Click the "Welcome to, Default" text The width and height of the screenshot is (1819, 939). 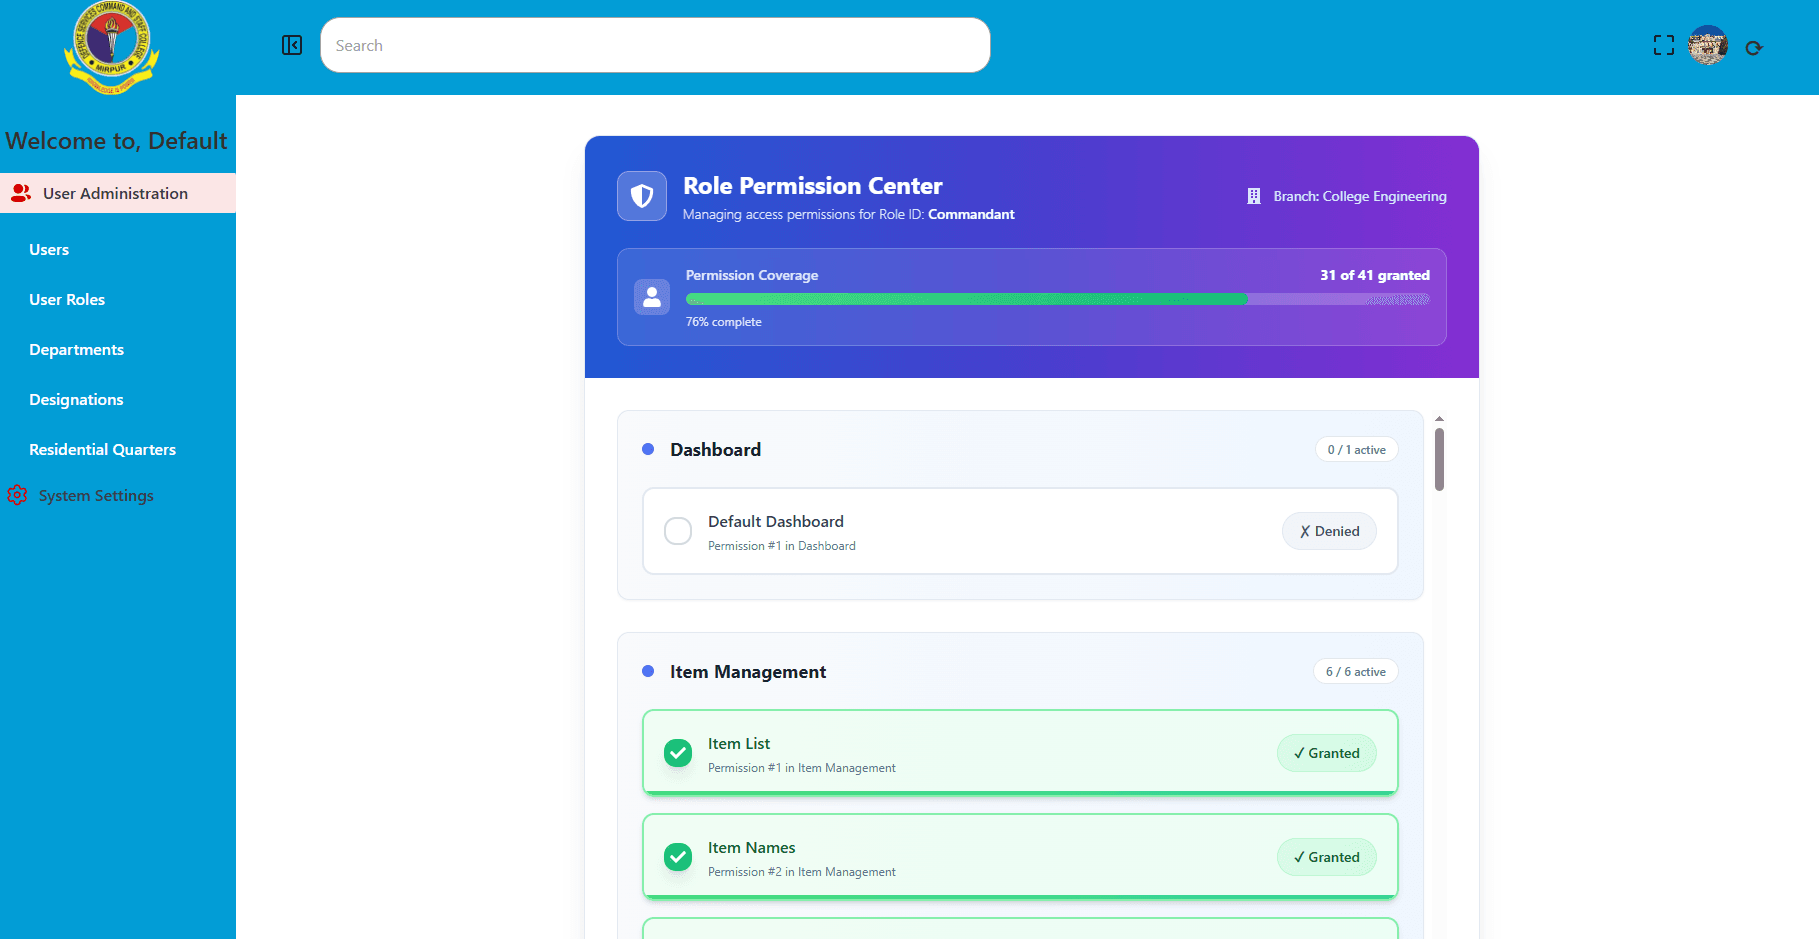click(x=116, y=141)
